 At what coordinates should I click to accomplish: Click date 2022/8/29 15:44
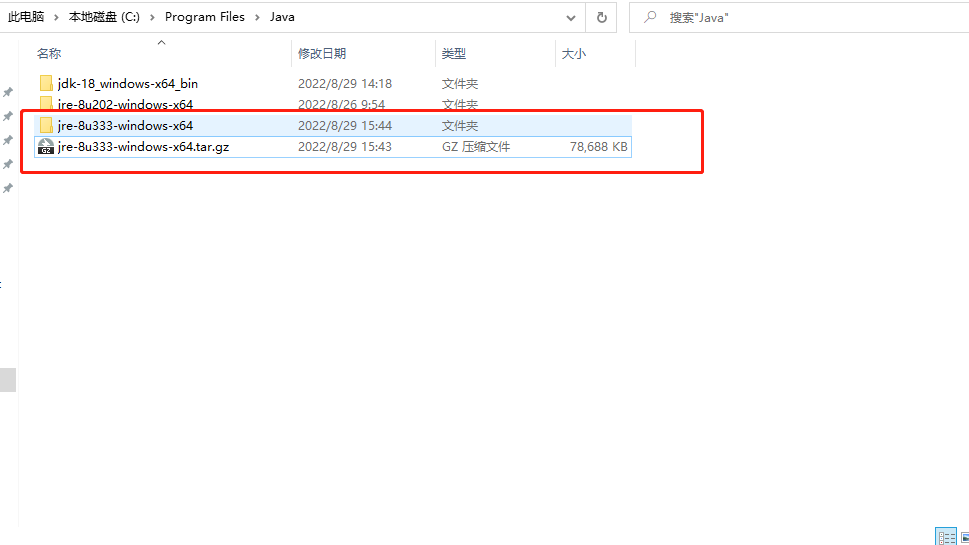[345, 125]
